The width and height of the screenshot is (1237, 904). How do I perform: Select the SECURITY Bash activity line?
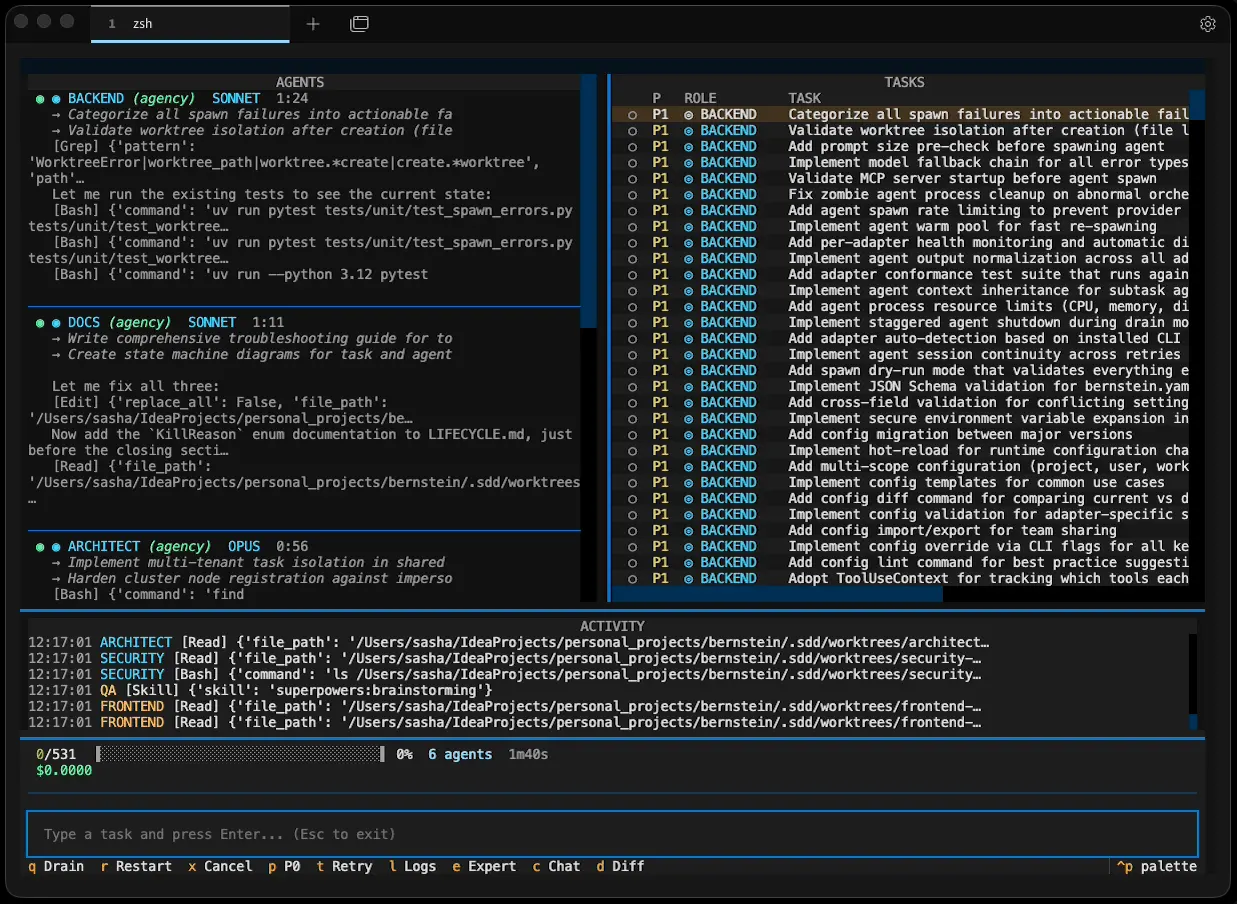(504, 675)
